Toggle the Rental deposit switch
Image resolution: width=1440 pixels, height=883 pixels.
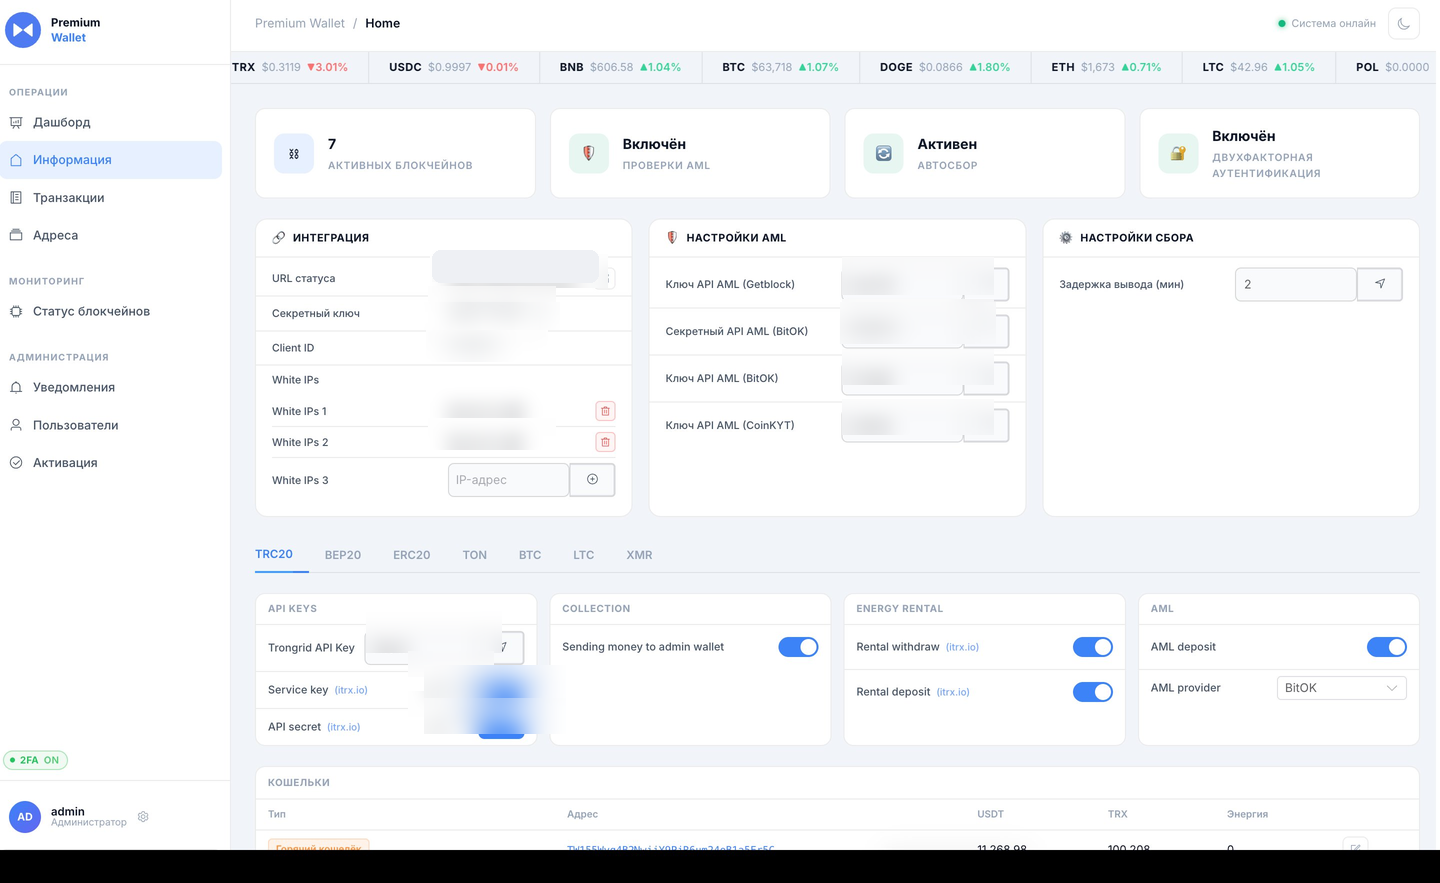click(x=1093, y=692)
